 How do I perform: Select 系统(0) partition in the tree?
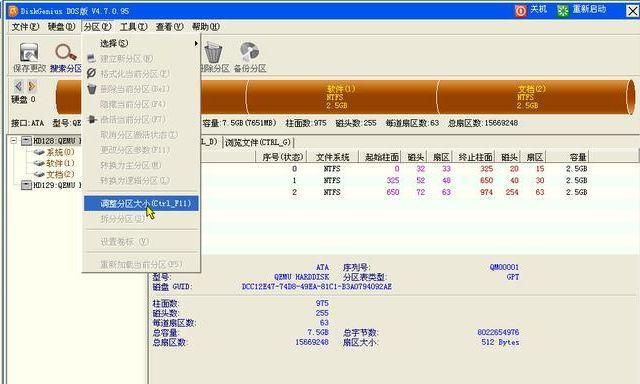click(x=60, y=152)
